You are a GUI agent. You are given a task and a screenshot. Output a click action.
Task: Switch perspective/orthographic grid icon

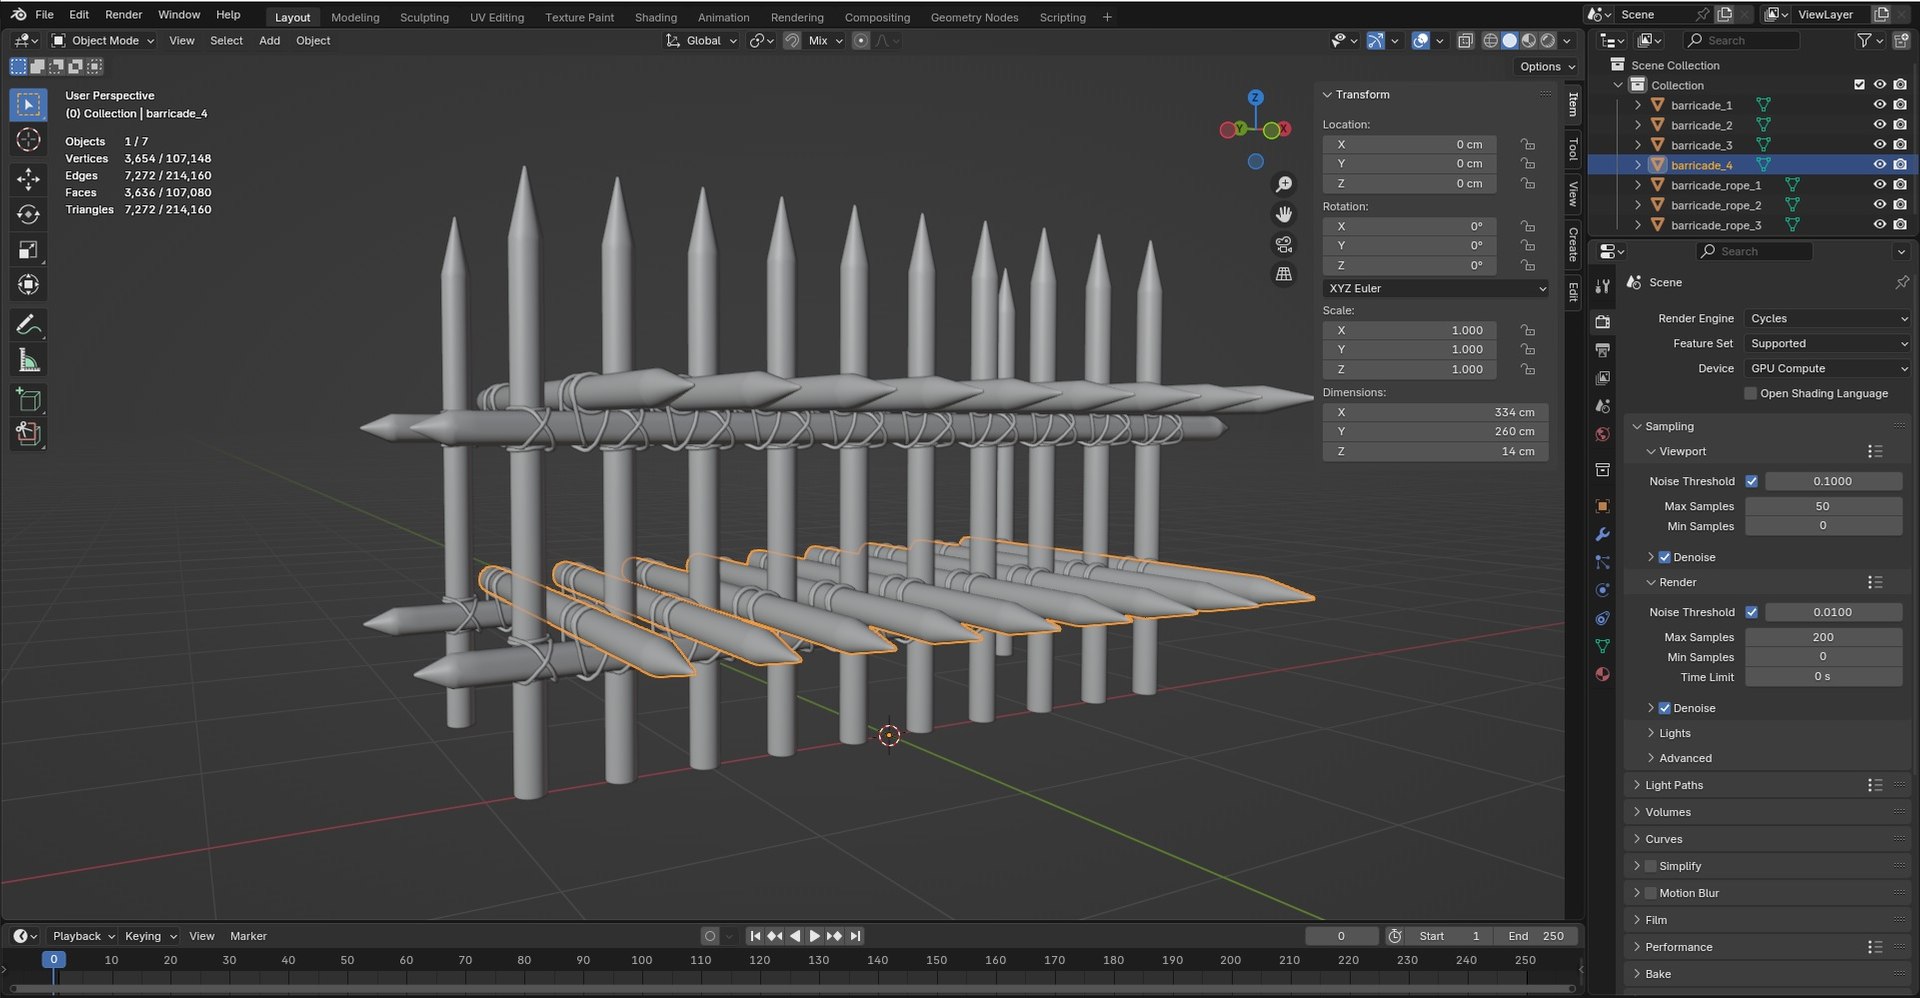coord(1284,274)
